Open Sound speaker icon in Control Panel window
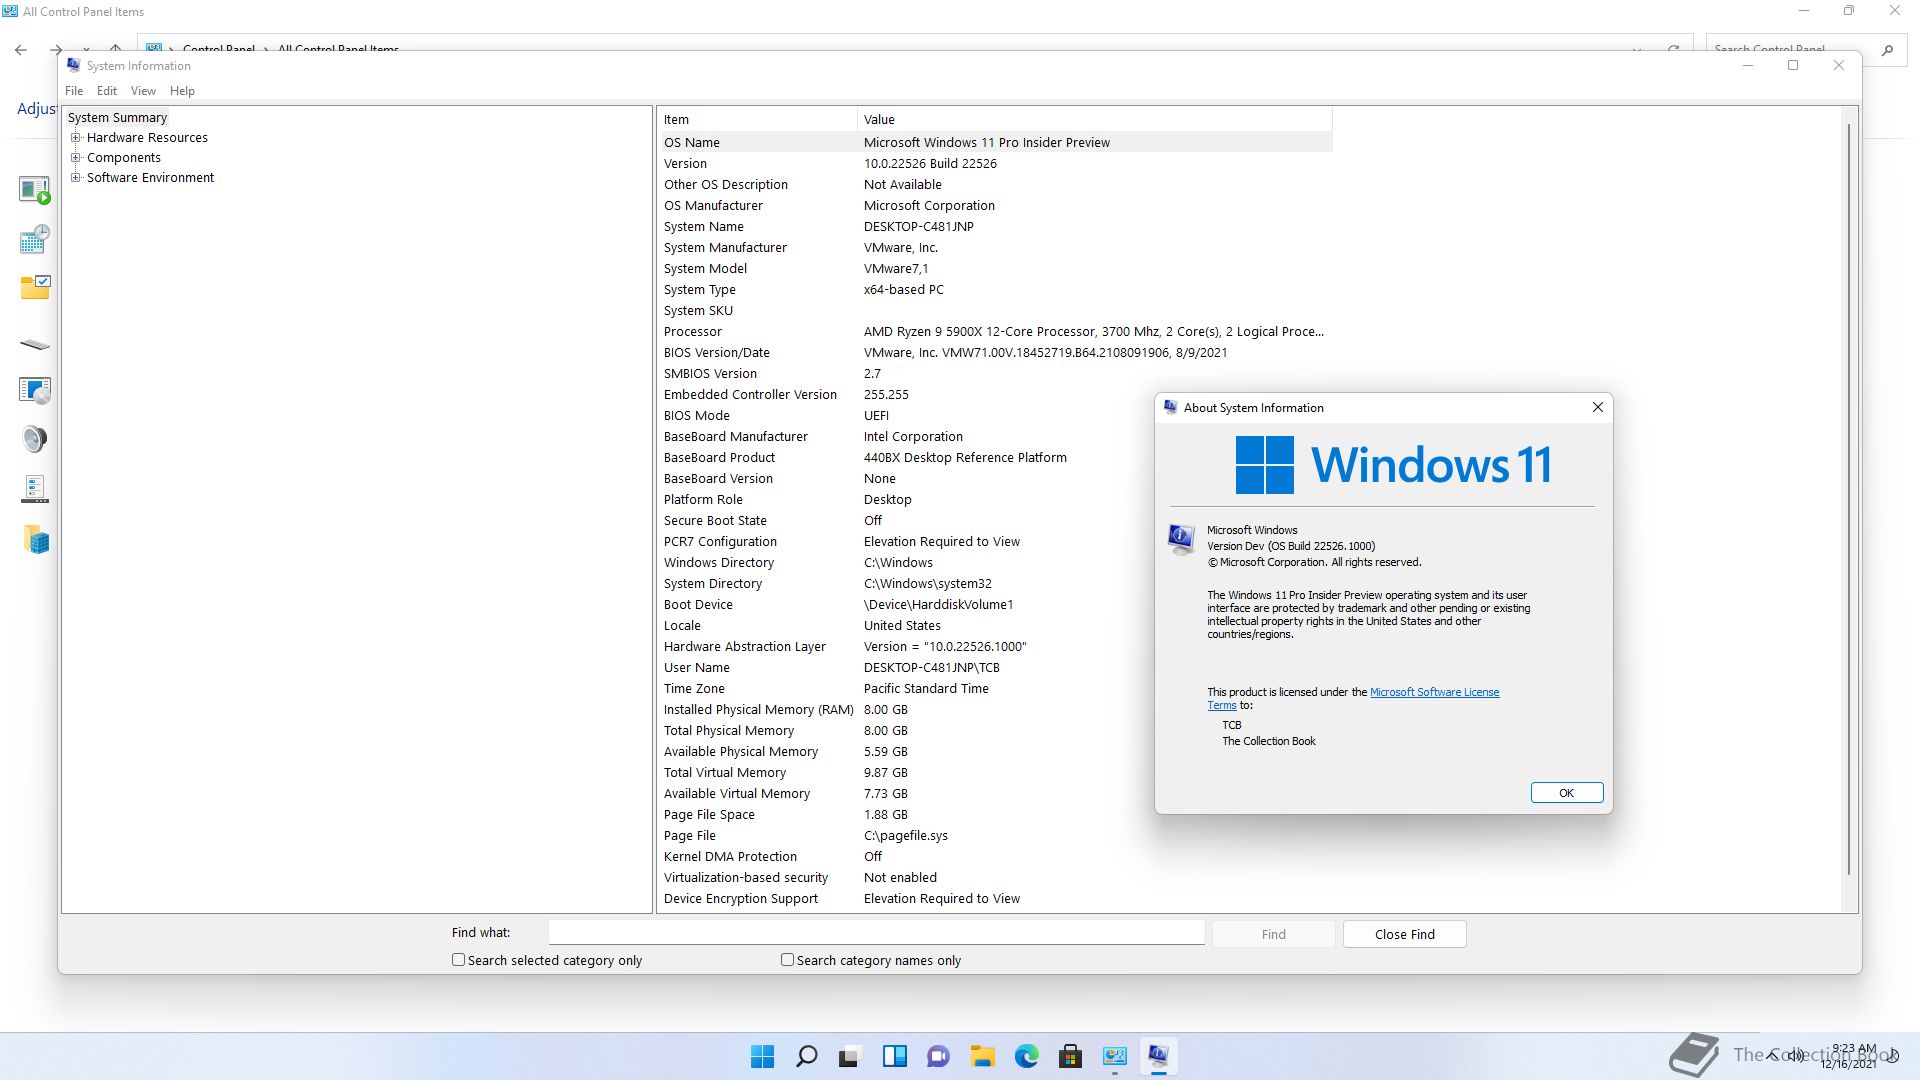This screenshot has width=1920, height=1080. pyautogui.click(x=34, y=439)
